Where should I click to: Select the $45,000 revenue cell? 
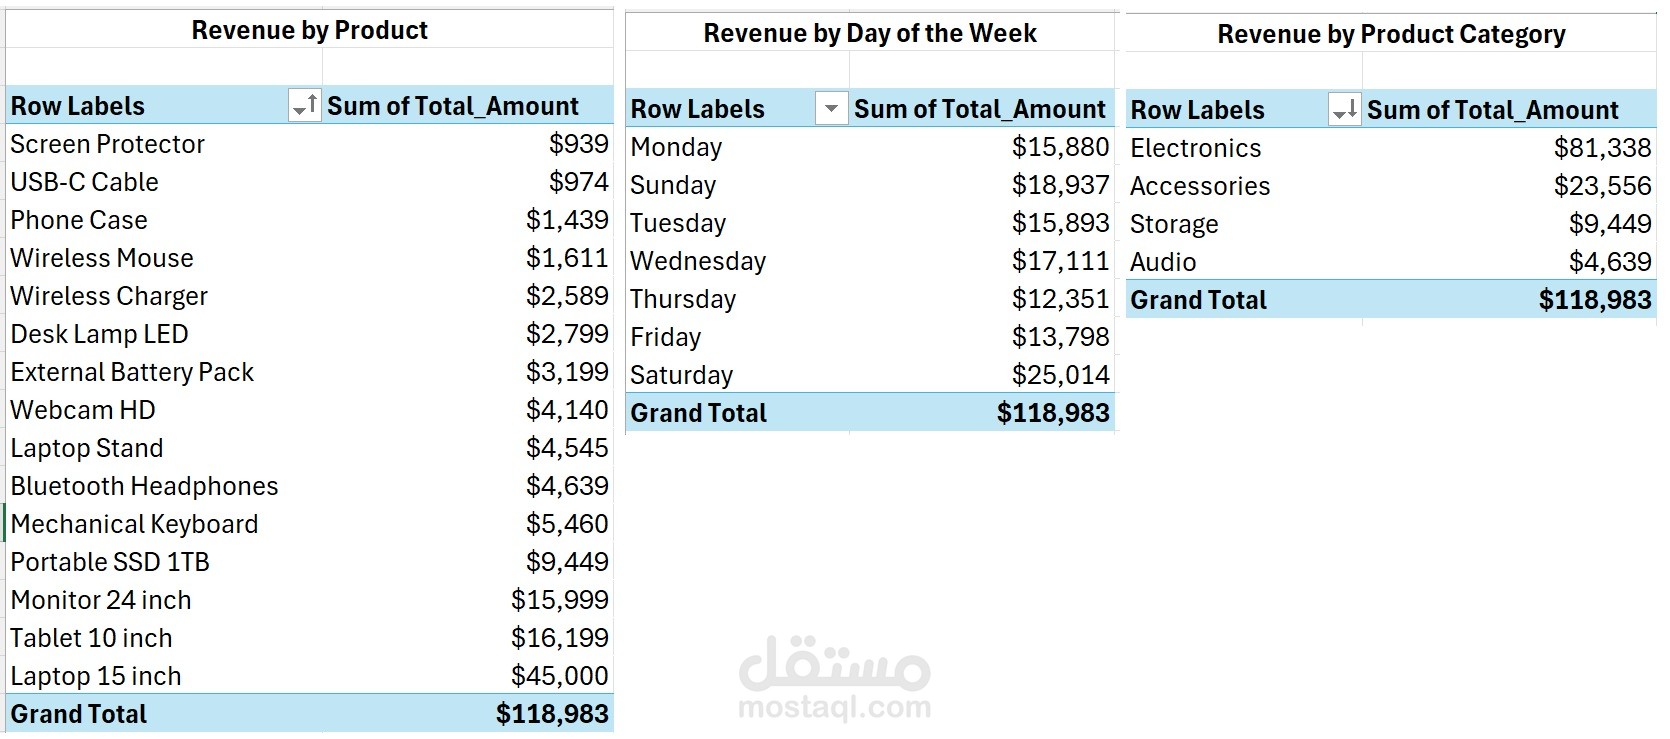tap(559, 676)
